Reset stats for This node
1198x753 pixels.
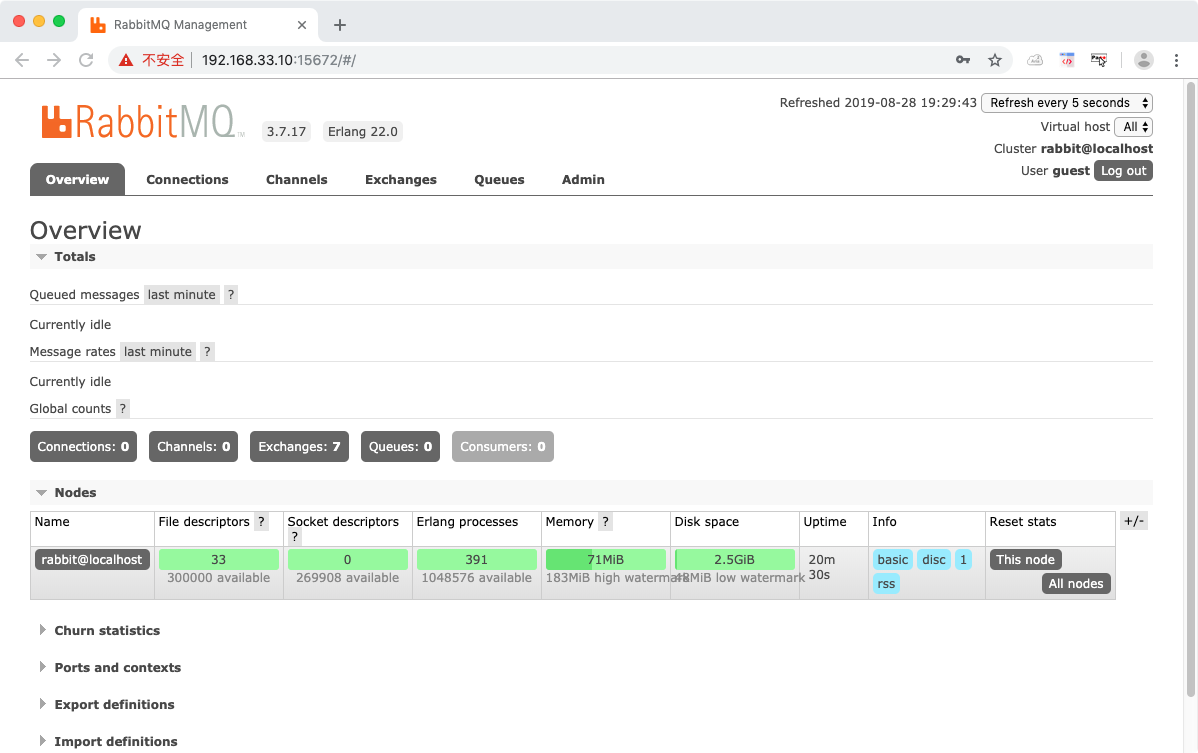[1025, 560]
